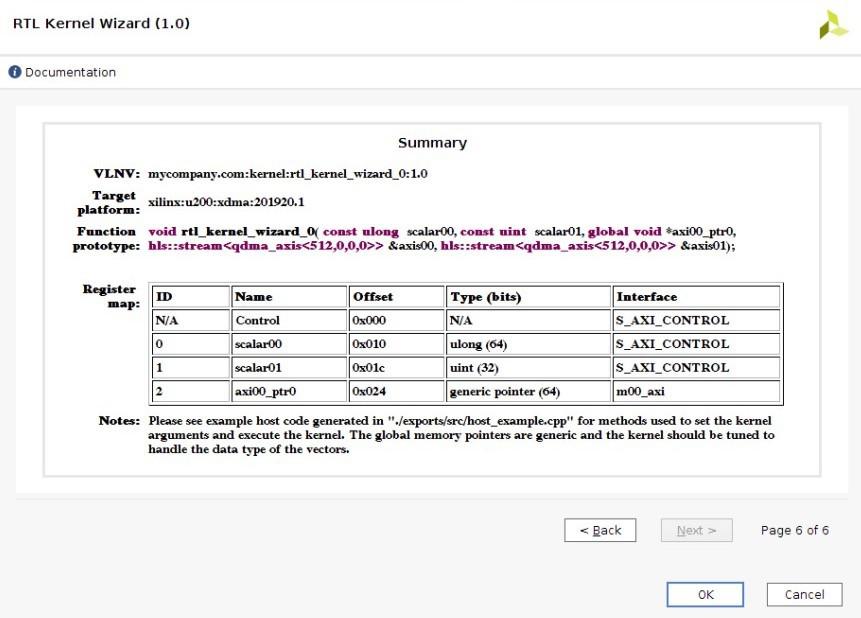The height and width of the screenshot is (618, 861).
Task: Click the Interface column header
Action: [x=696, y=297]
